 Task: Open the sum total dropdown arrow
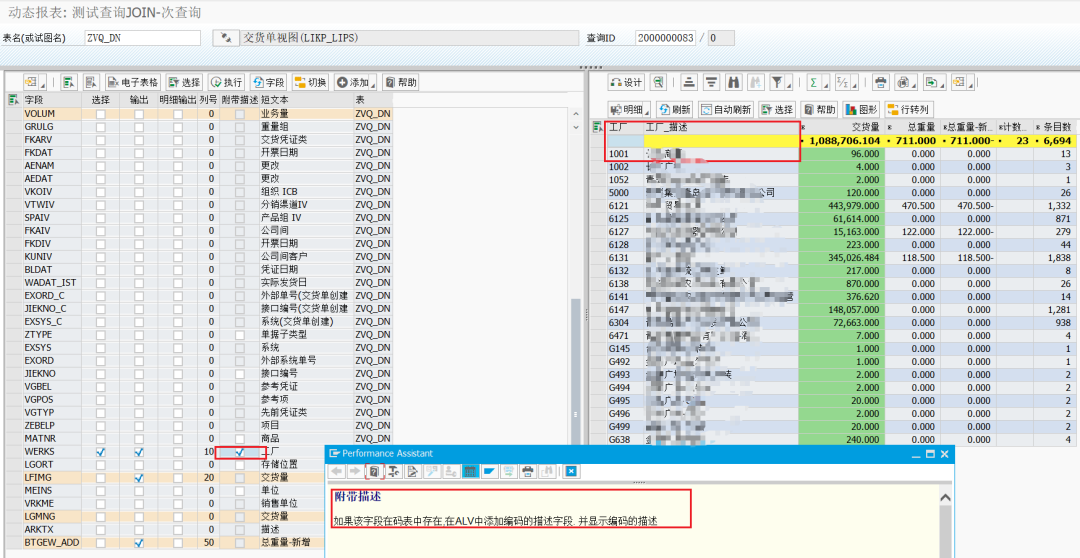click(825, 84)
